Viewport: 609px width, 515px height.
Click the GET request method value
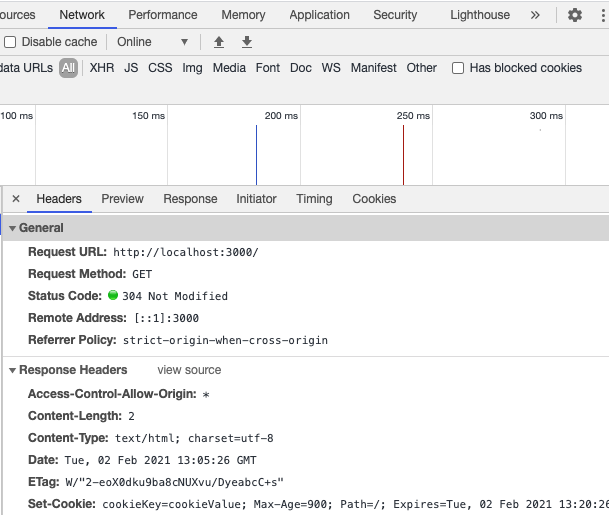point(142,274)
